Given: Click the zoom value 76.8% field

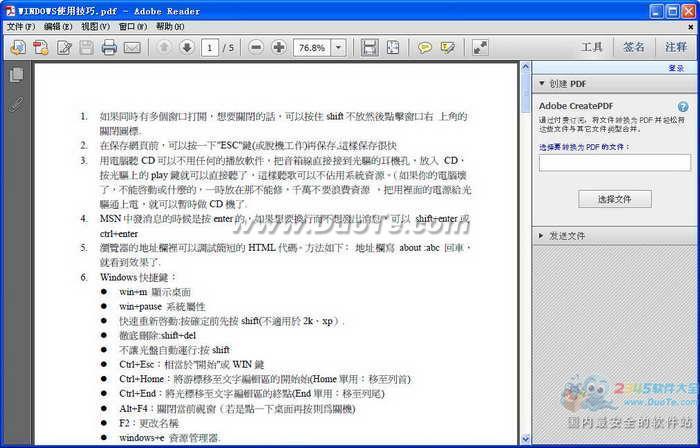Looking at the screenshot, I should pyautogui.click(x=312, y=47).
